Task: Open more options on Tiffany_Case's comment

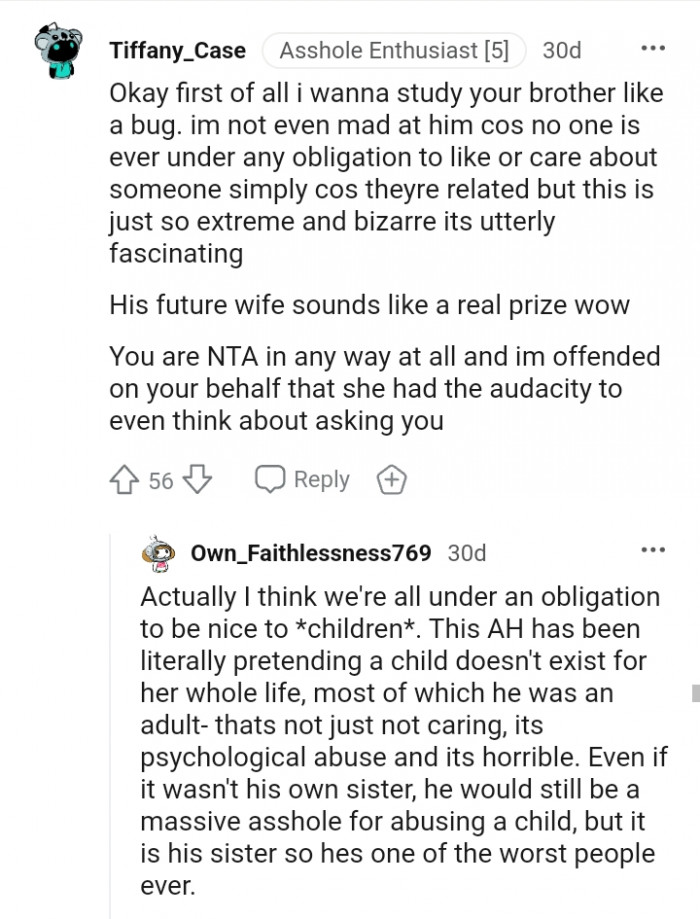Action: click(652, 48)
